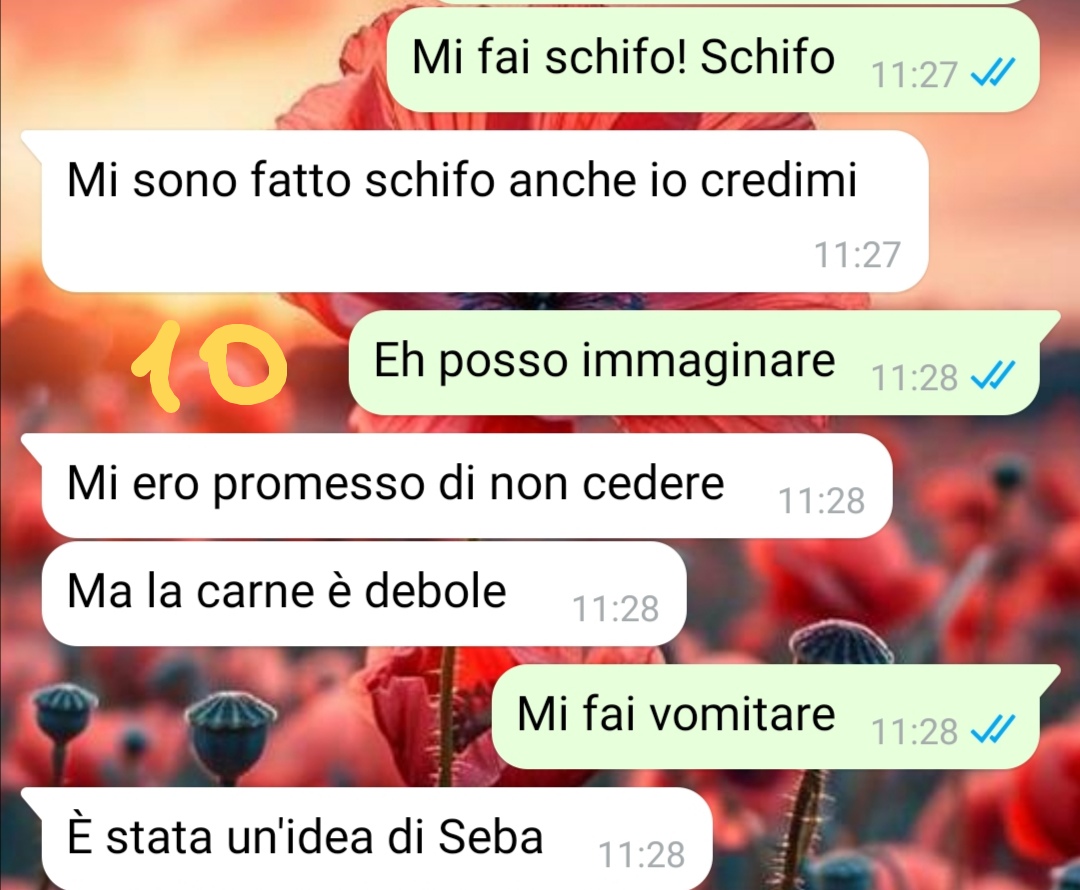
Task: Select the 'Mi ero promesso di non cedere' message
Action: 466,486
